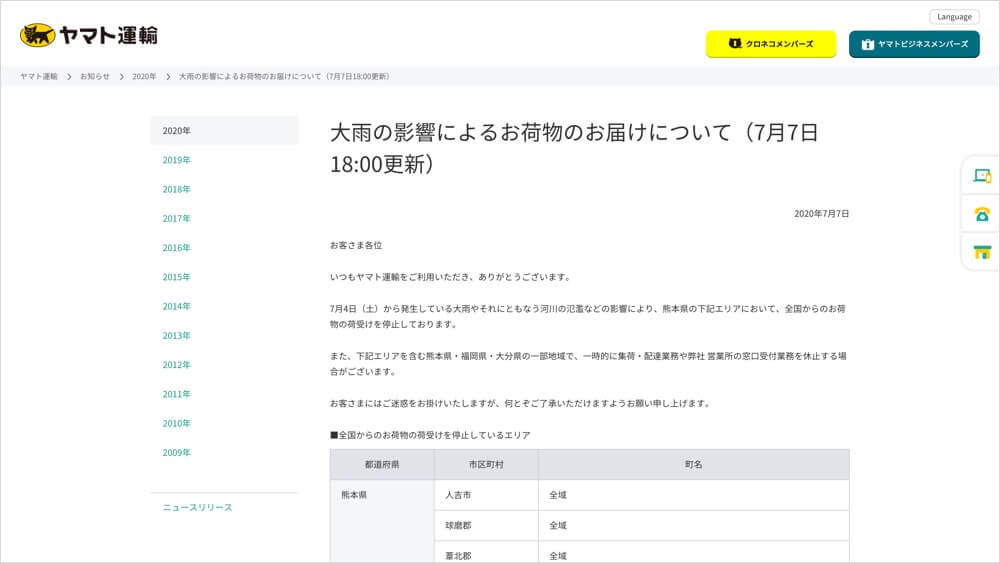
Task: Click the cat icon on the yellow Kuroneko Members button
Action: pos(735,44)
